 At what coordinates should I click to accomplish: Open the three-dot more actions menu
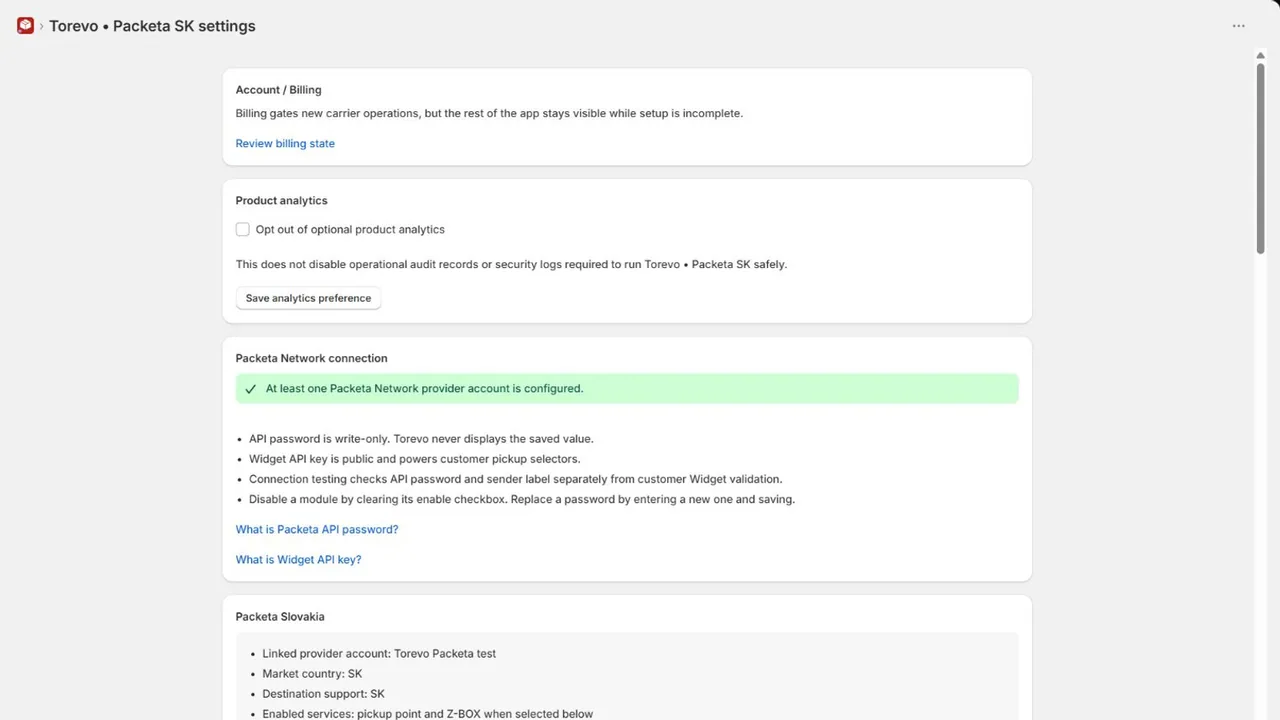click(x=1239, y=26)
